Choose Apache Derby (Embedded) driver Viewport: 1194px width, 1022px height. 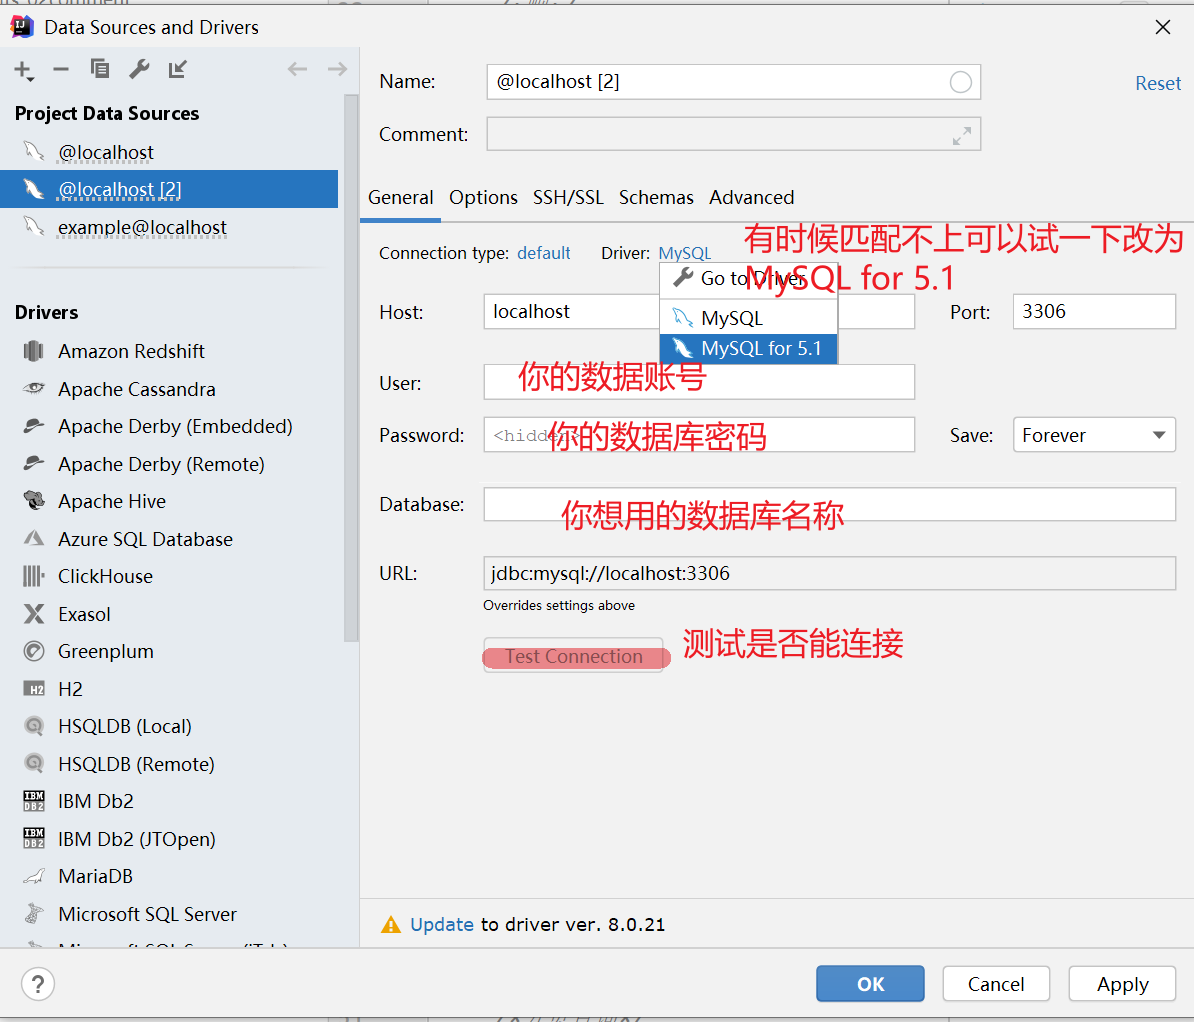[x=175, y=426]
